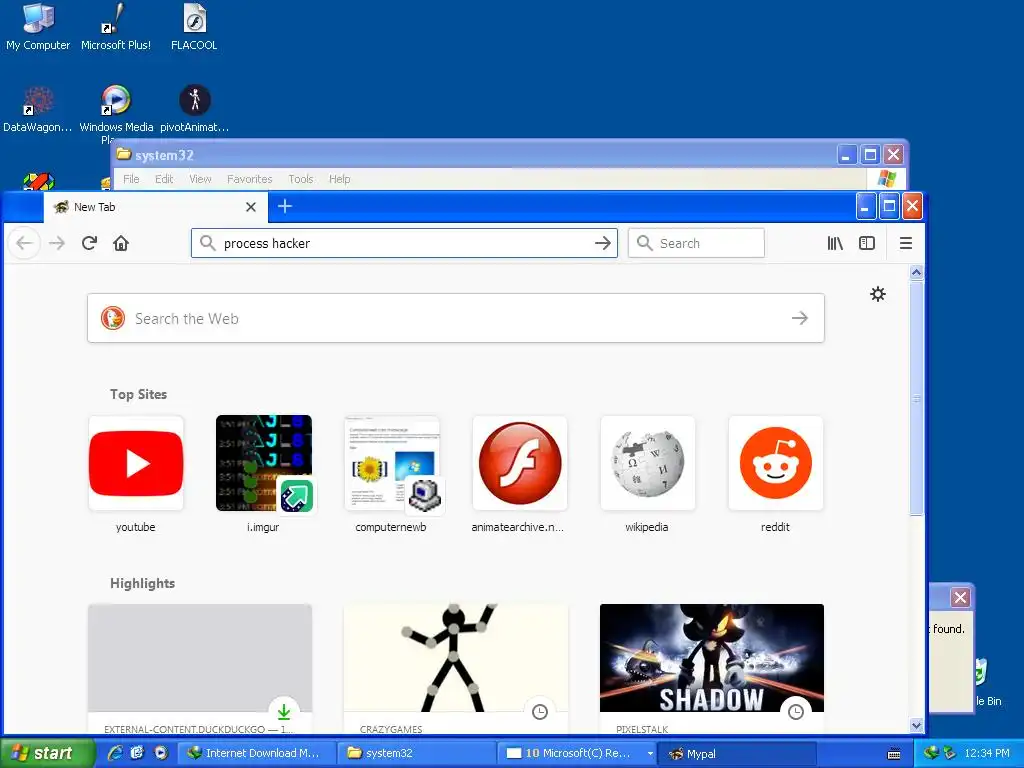The image size is (1024, 768).
Task: Open new tab settings gear icon
Action: coord(878,294)
